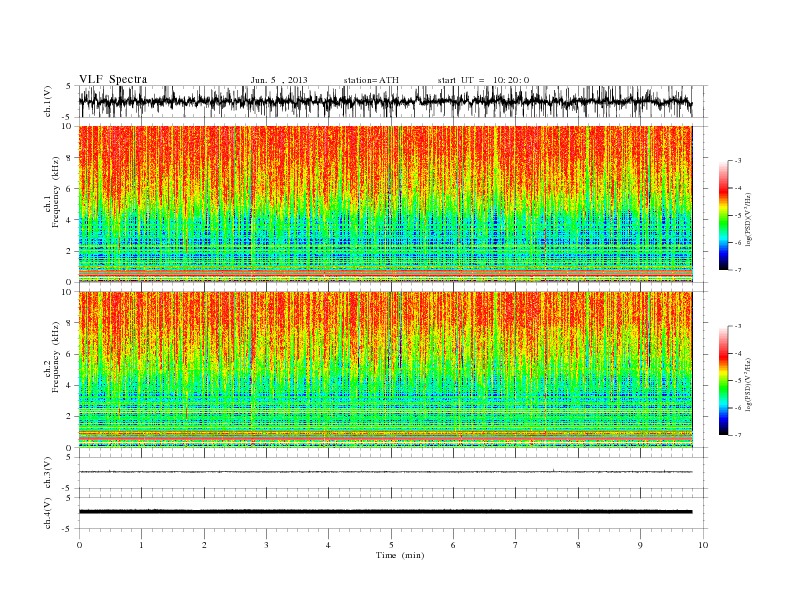
Task: Click the 'station=ATH' label
Action: pos(371,80)
